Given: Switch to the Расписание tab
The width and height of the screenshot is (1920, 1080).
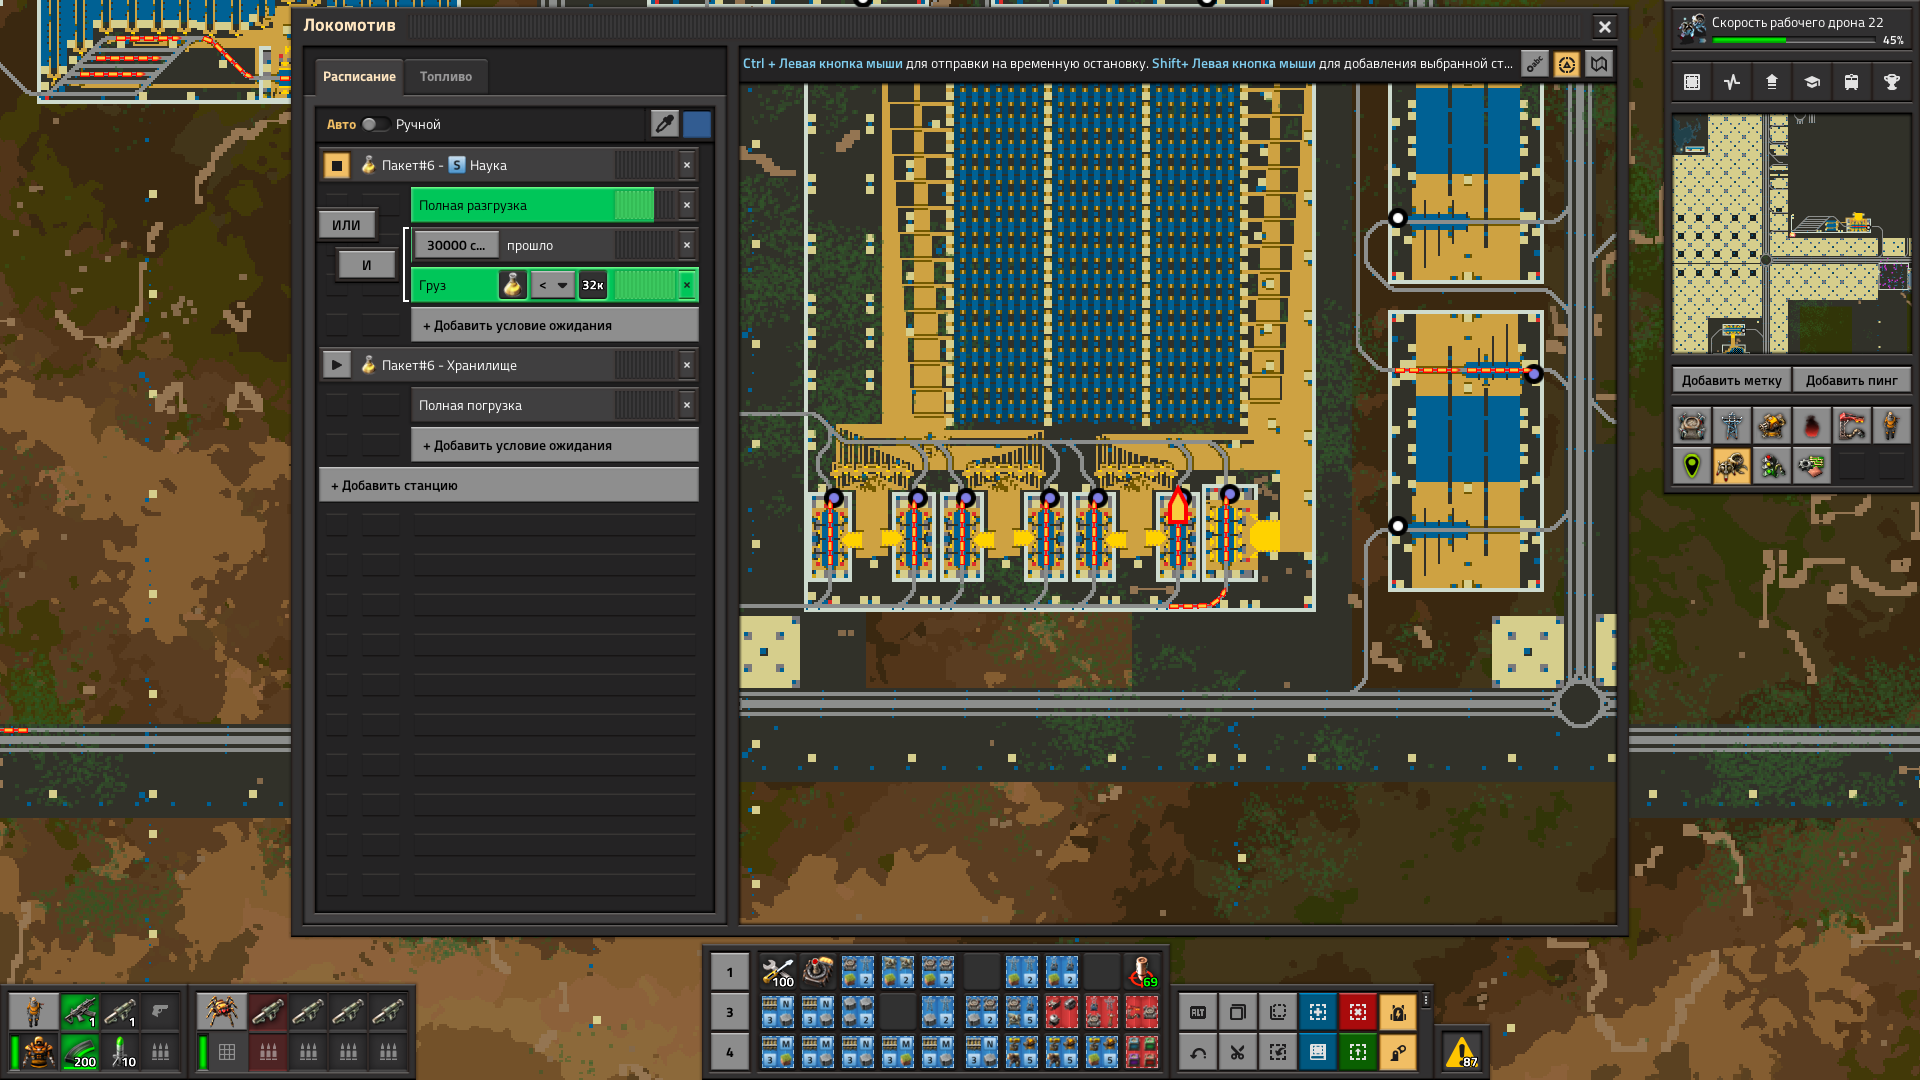Looking at the screenshot, I should (359, 76).
